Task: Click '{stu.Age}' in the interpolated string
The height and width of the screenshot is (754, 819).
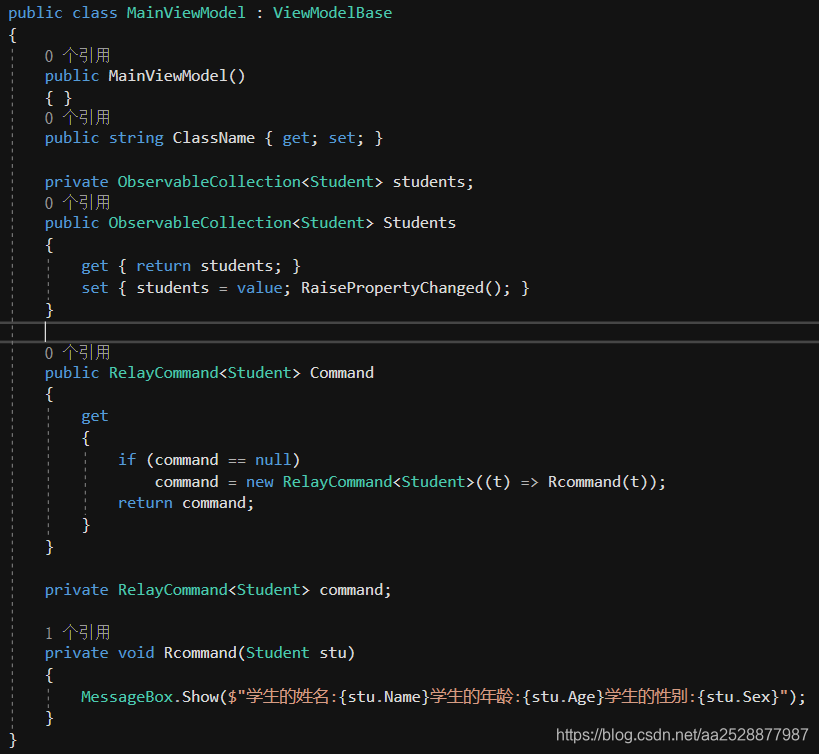Action: 563,697
